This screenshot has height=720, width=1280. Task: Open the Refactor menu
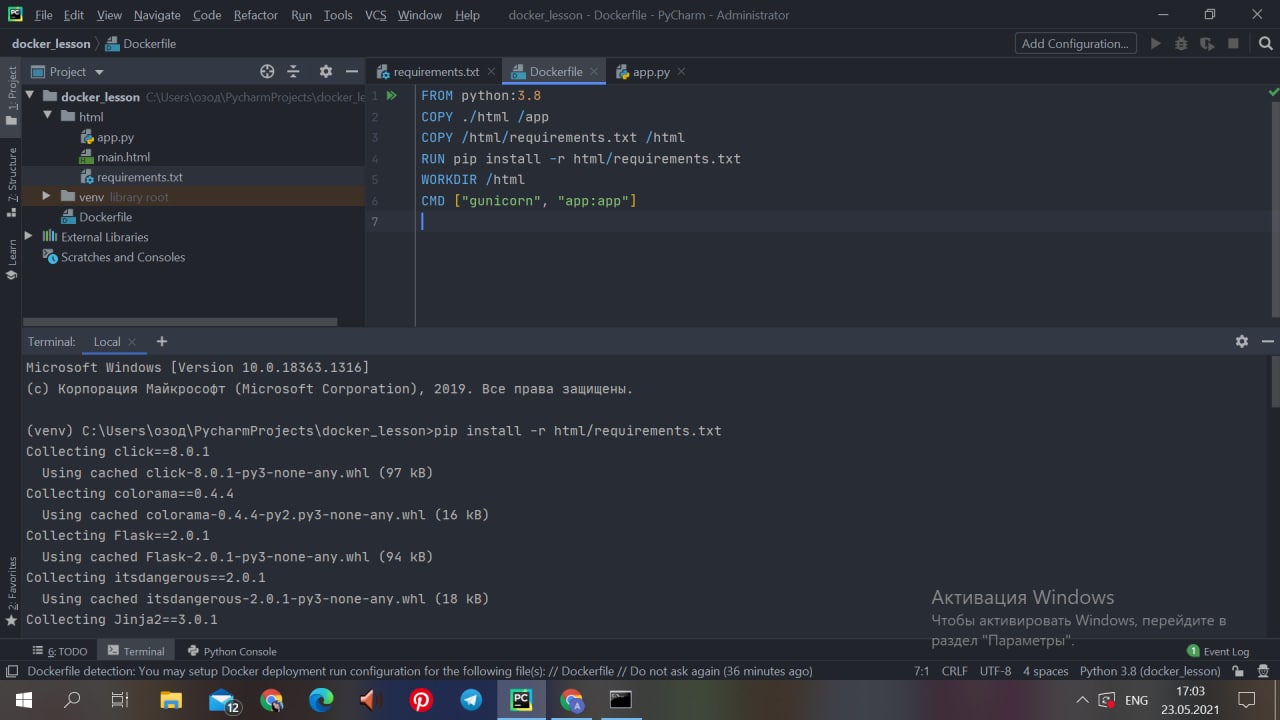(256, 15)
